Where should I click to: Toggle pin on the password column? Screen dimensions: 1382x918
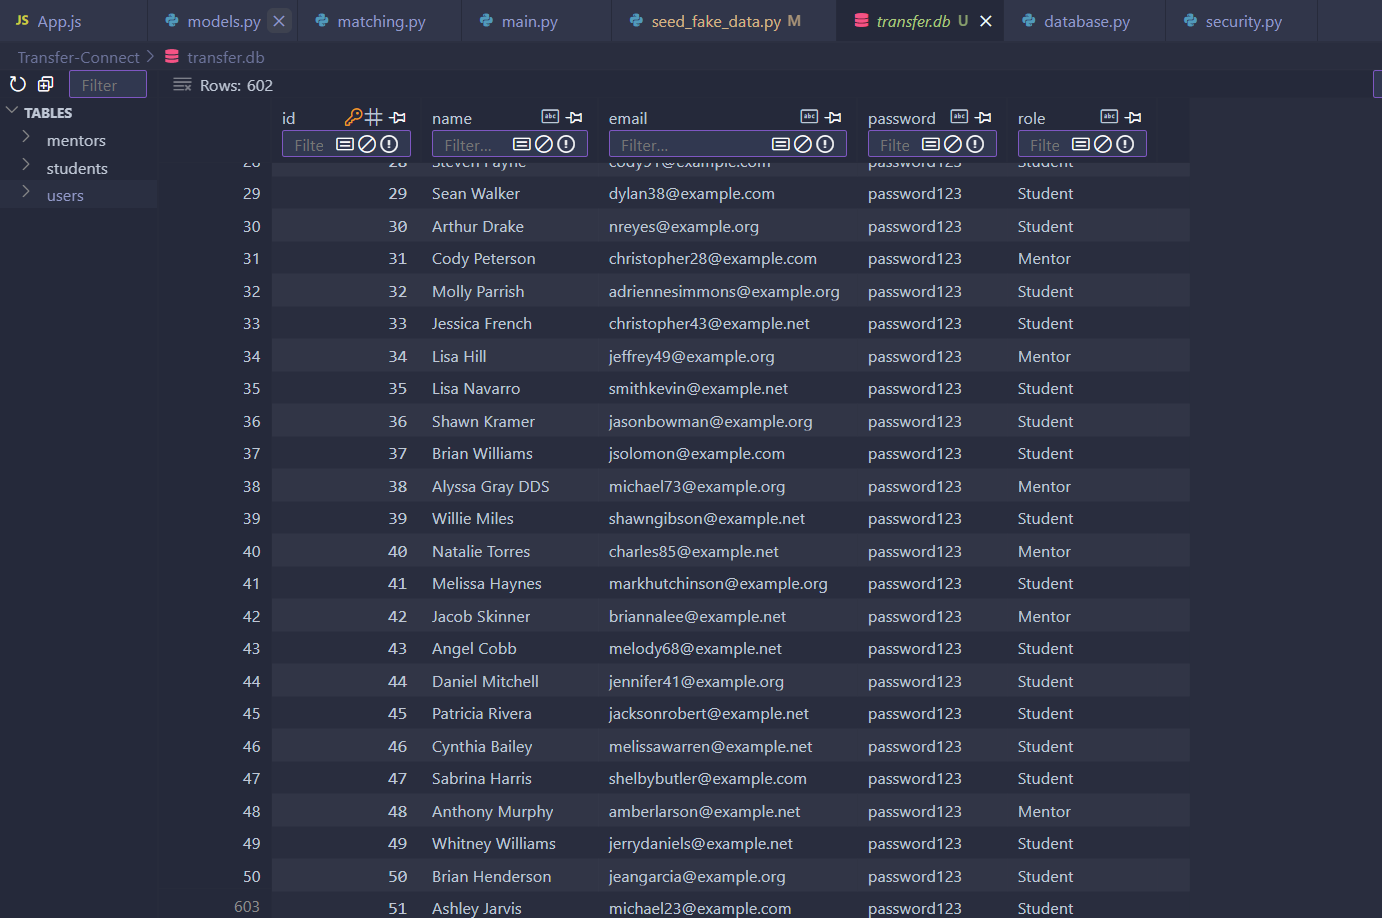point(983,117)
